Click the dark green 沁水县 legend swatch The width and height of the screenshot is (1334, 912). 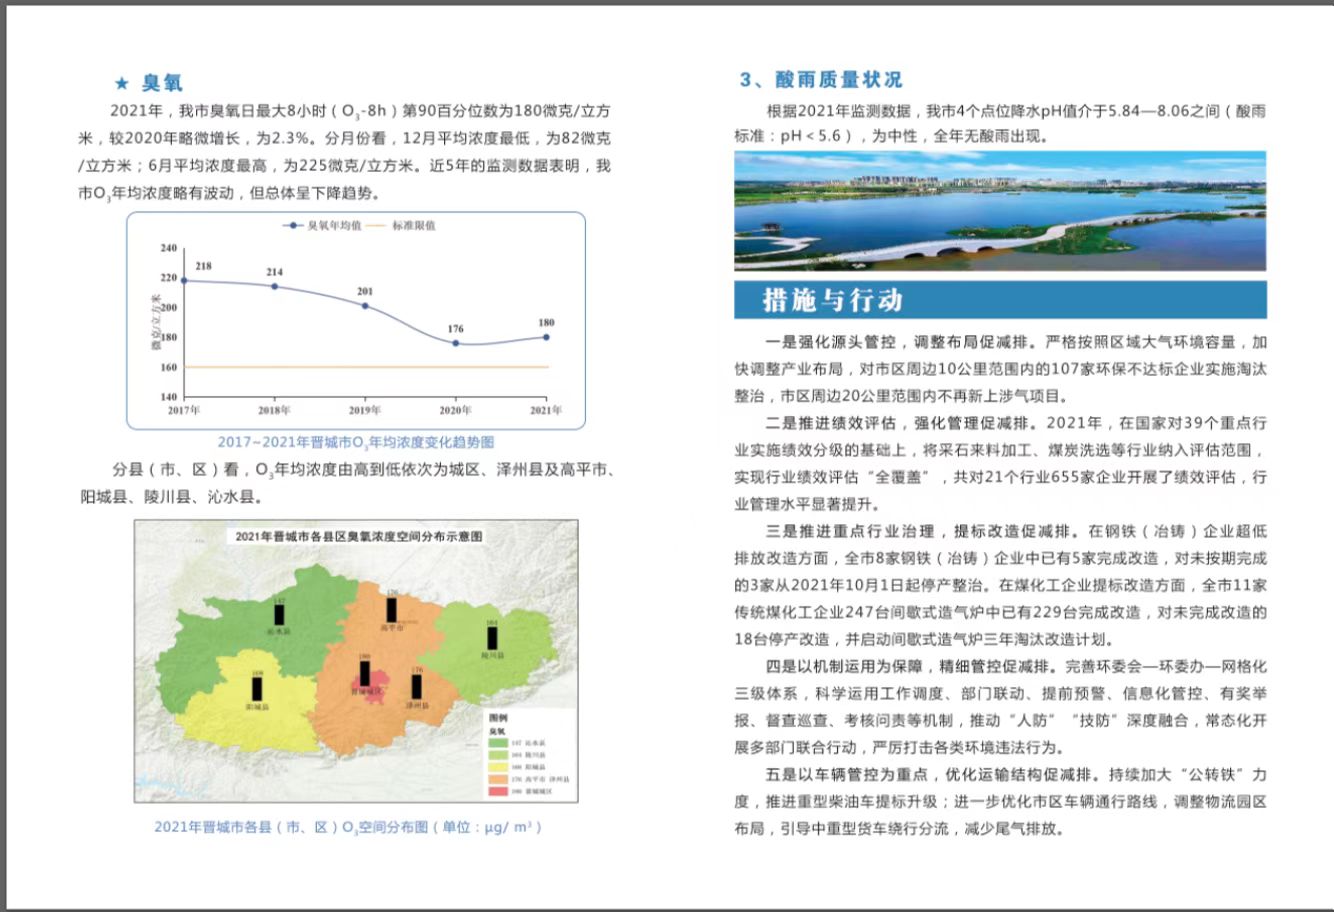(497, 743)
